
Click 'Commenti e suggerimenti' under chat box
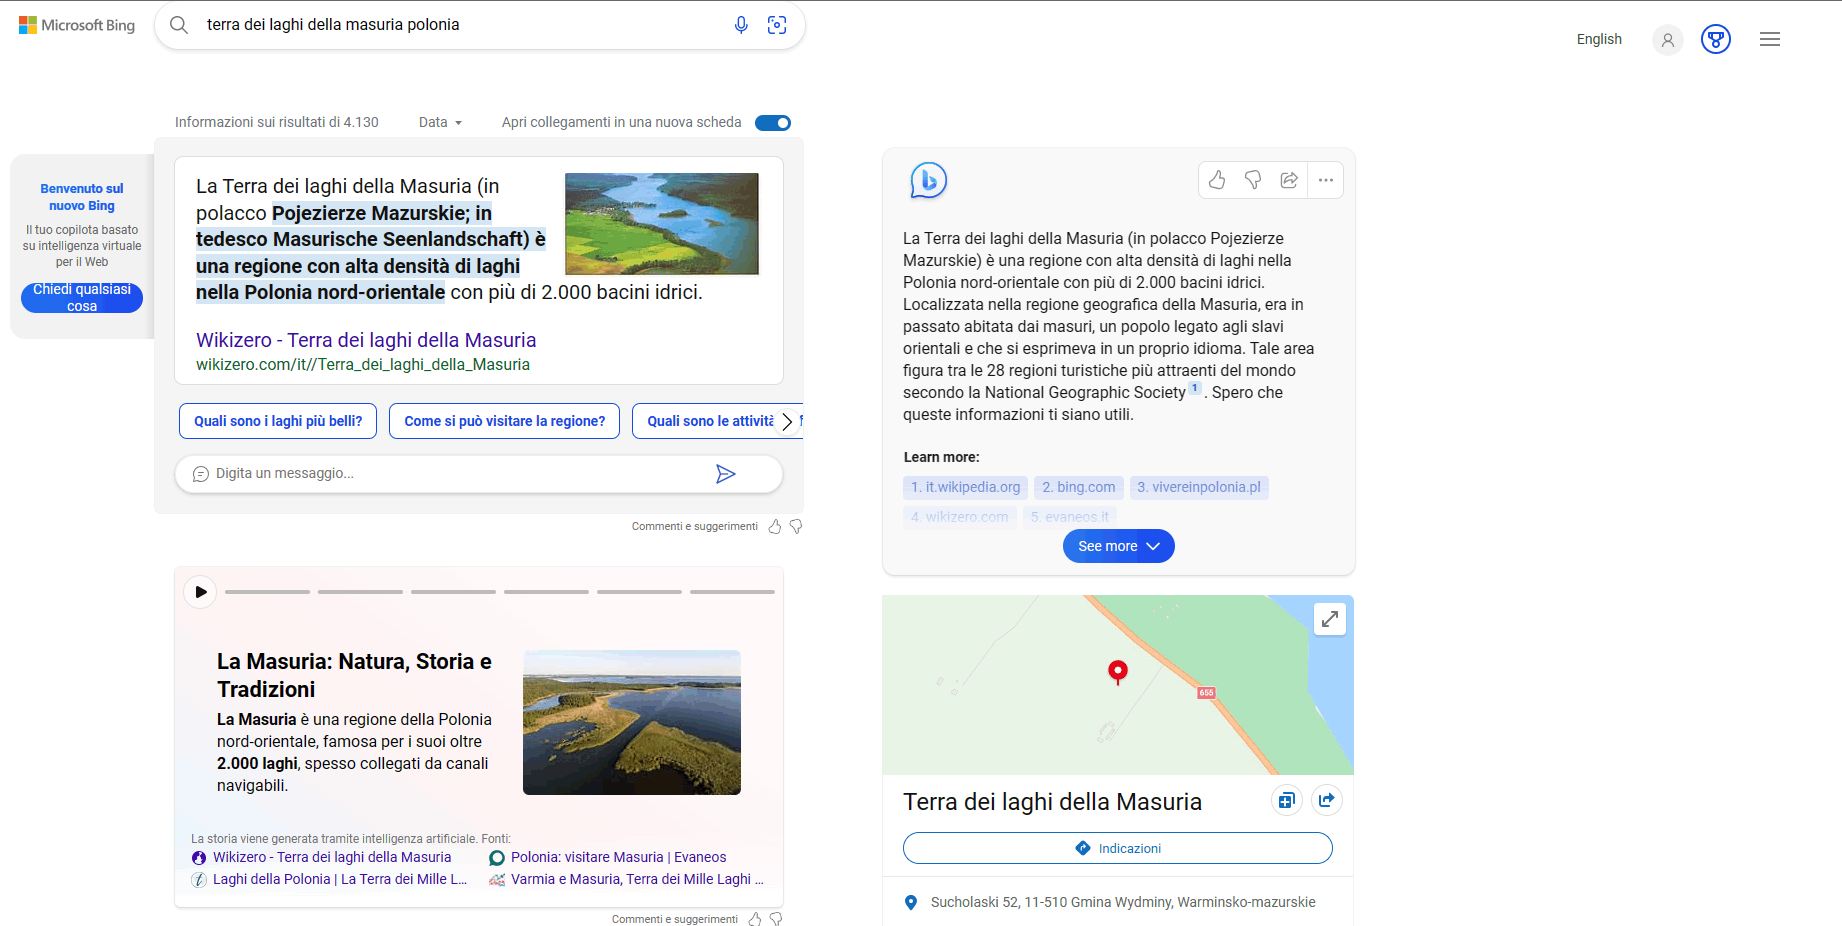695,526
